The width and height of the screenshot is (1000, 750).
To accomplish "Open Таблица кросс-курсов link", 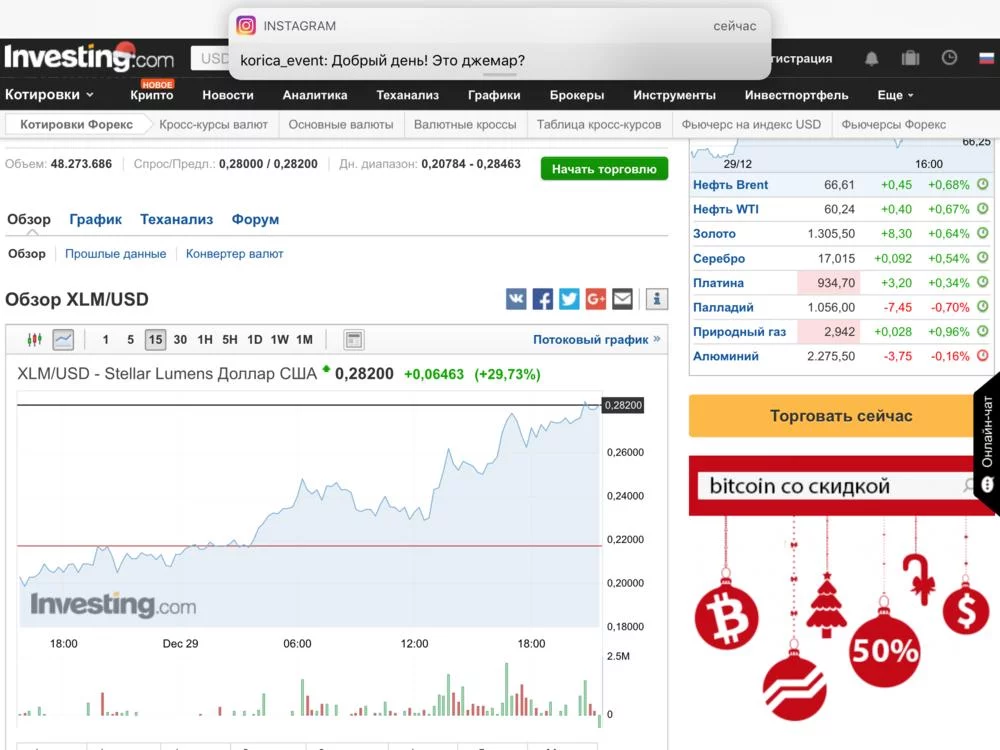I will point(598,124).
